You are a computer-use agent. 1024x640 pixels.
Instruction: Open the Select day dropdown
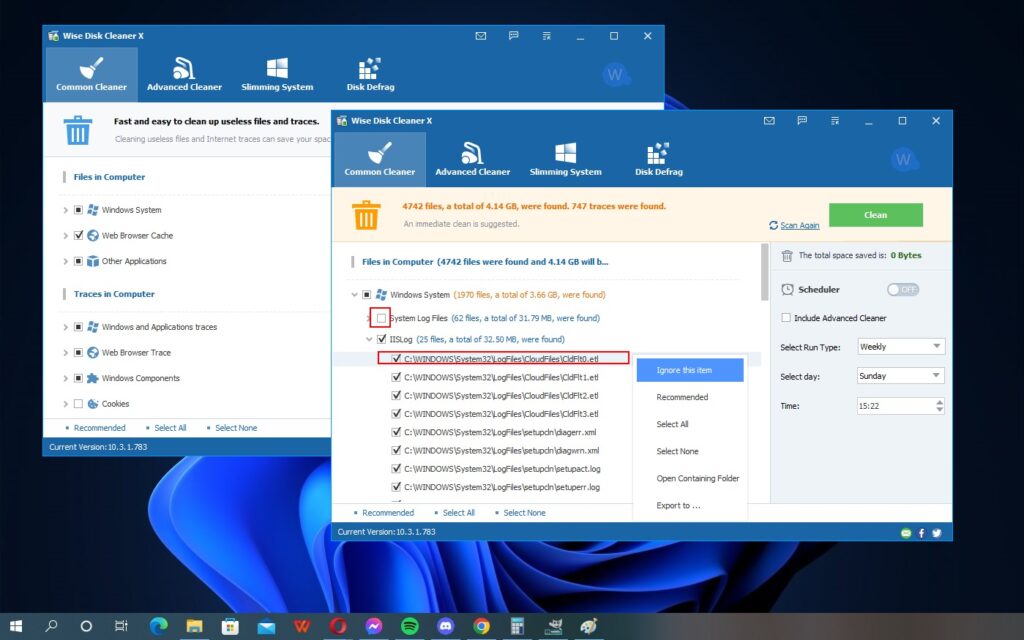[901, 376]
